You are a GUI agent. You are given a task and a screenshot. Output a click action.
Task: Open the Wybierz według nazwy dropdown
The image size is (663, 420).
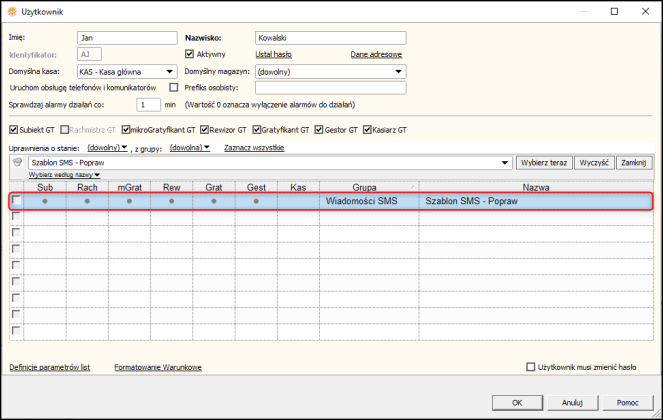(x=64, y=175)
